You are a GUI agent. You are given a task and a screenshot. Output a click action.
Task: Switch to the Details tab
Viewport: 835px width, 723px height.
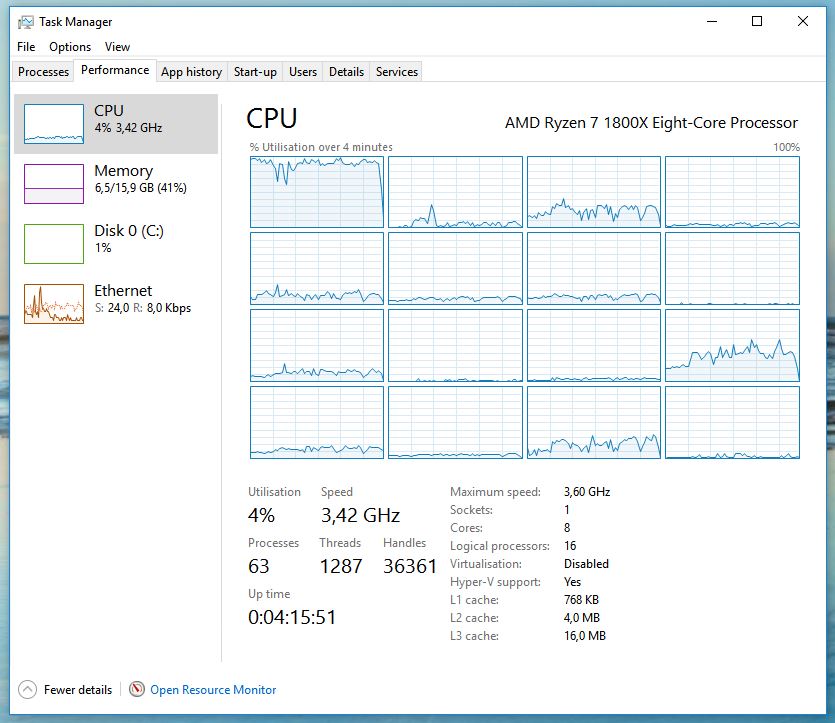[346, 72]
